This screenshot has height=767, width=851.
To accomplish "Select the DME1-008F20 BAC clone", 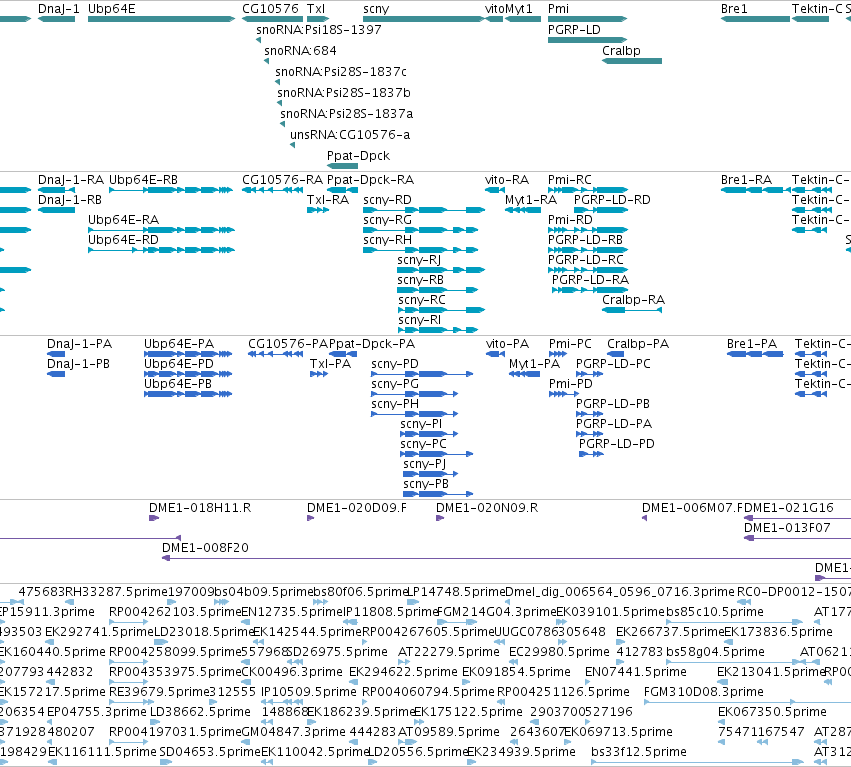I will coord(506,559).
